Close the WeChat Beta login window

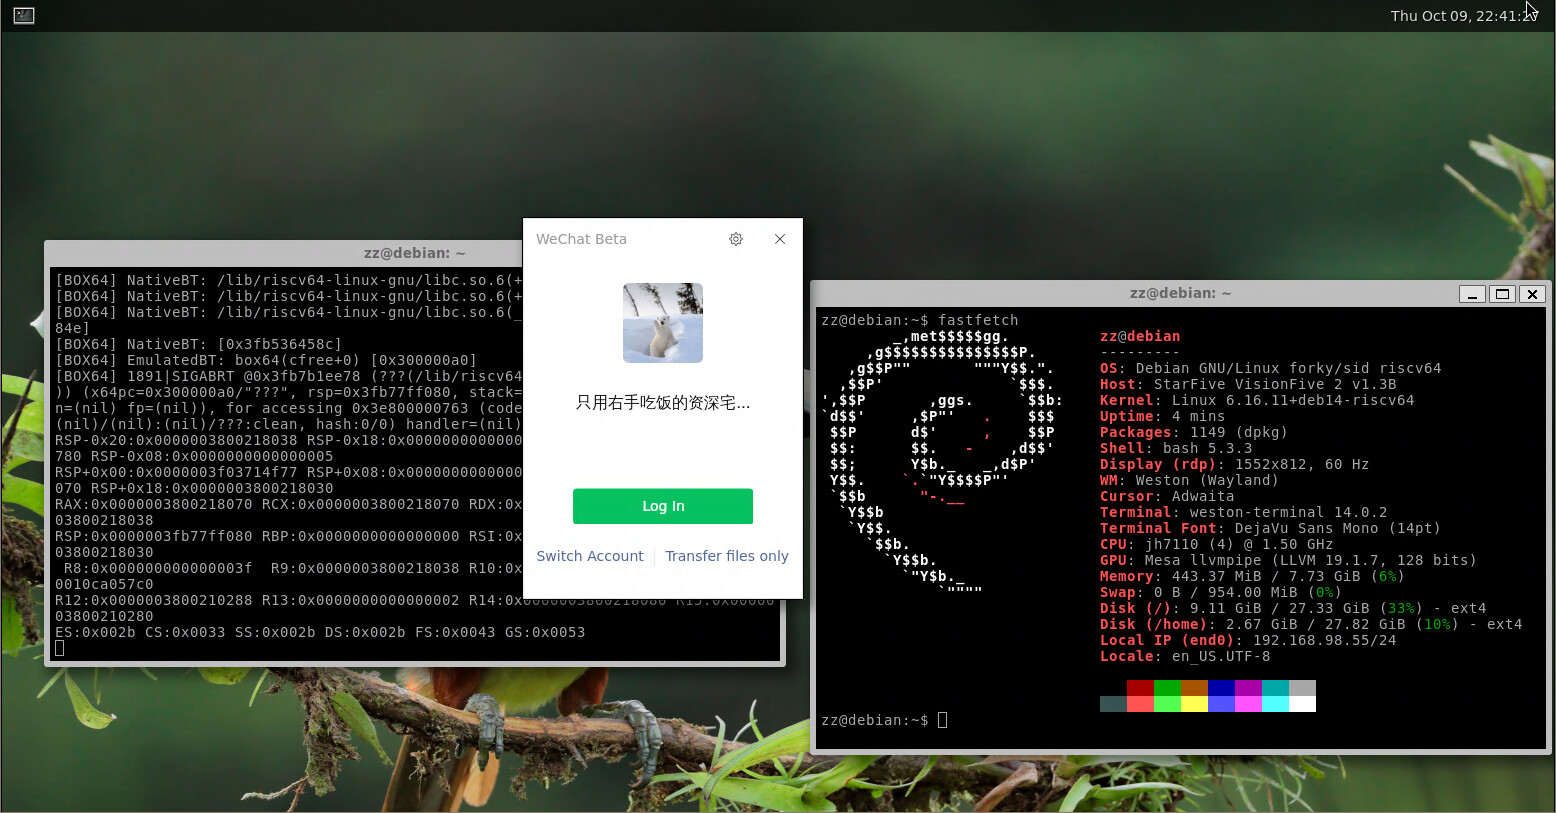click(x=780, y=239)
